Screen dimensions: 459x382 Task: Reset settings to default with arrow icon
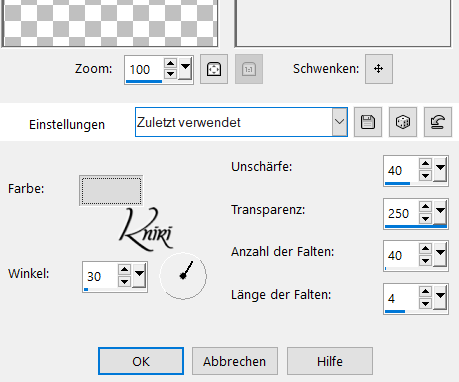click(x=438, y=122)
